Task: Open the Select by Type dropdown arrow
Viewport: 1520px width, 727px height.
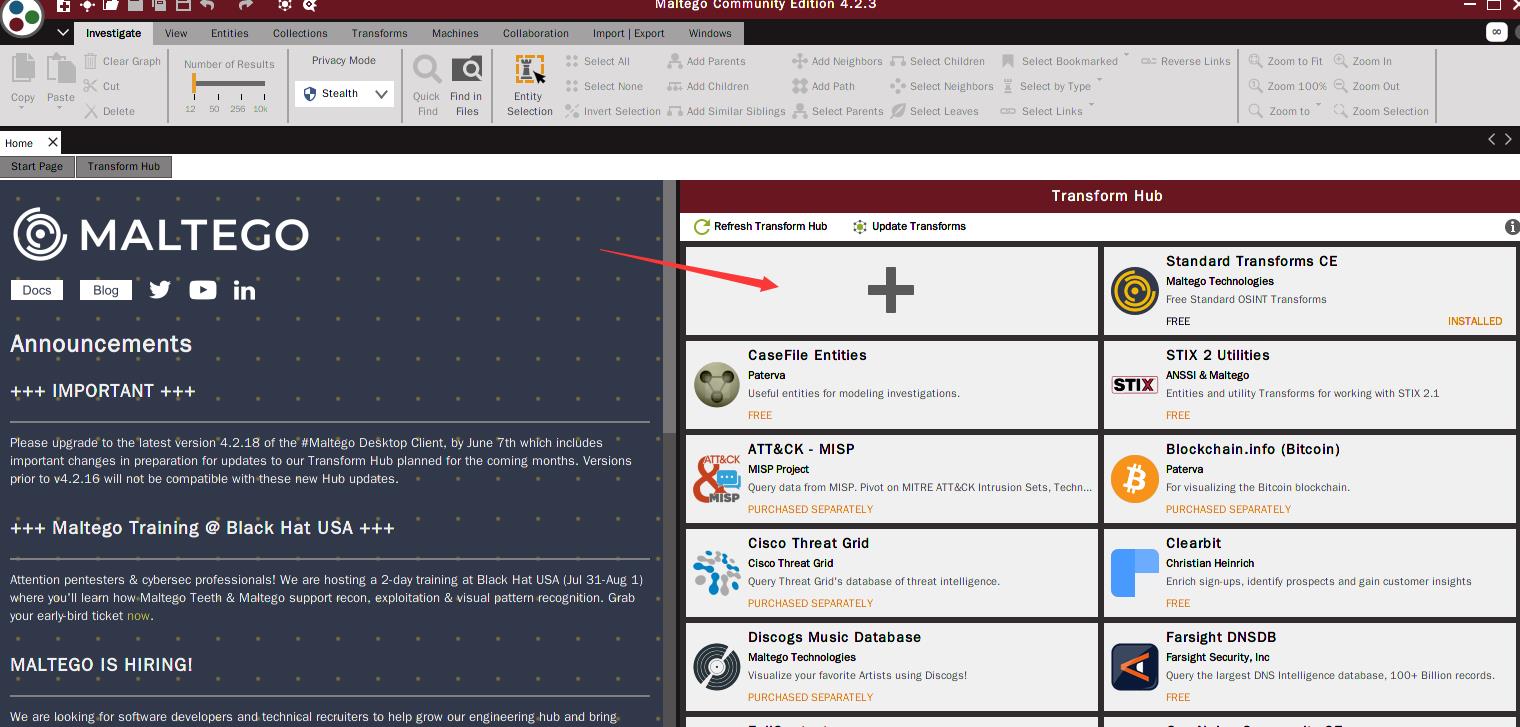Action: pyautogui.click(x=1100, y=80)
